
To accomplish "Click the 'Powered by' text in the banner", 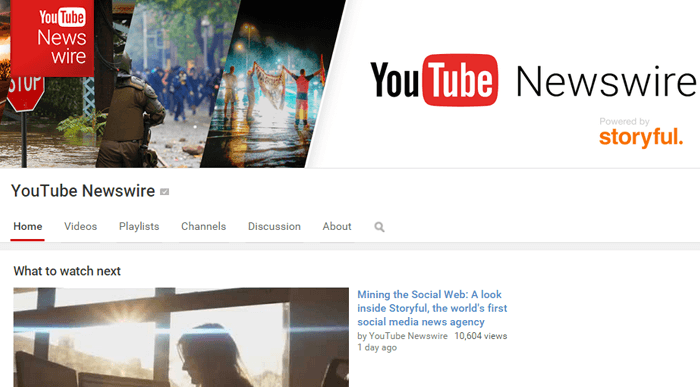I will 624,121.
